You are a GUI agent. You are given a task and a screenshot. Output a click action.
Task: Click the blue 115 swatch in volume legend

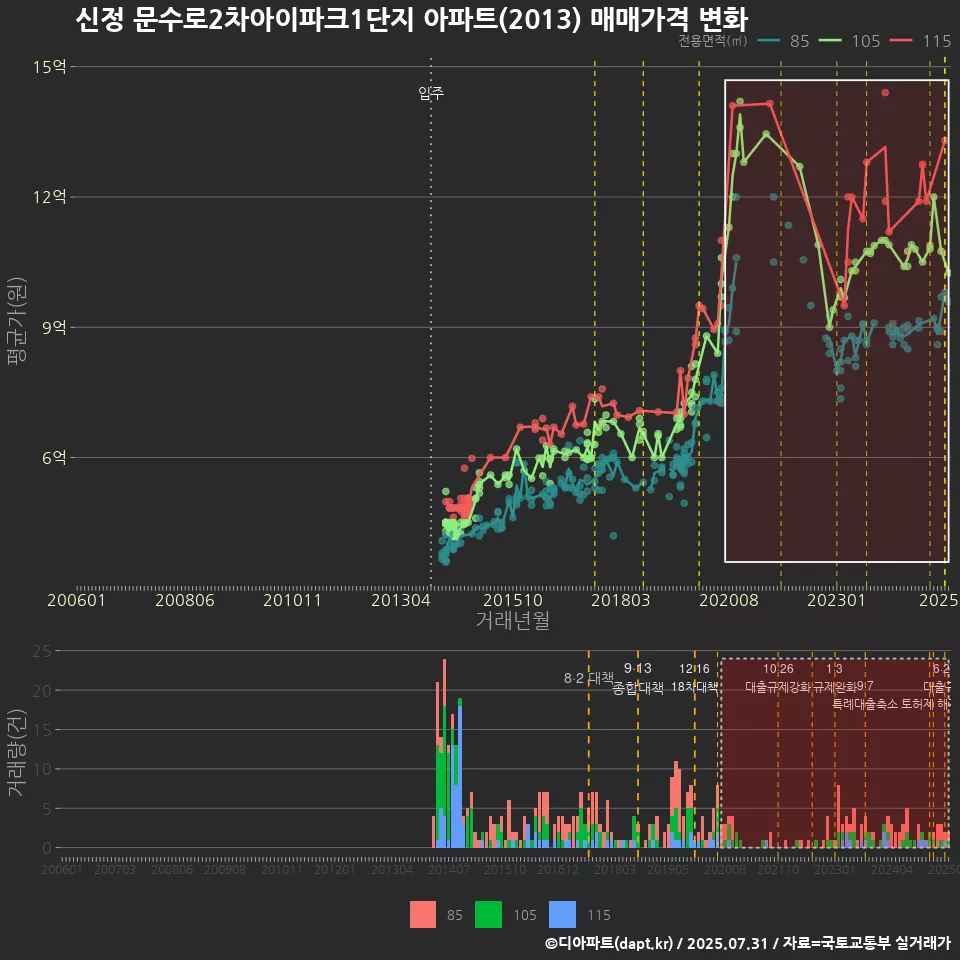[x=563, y=914]
